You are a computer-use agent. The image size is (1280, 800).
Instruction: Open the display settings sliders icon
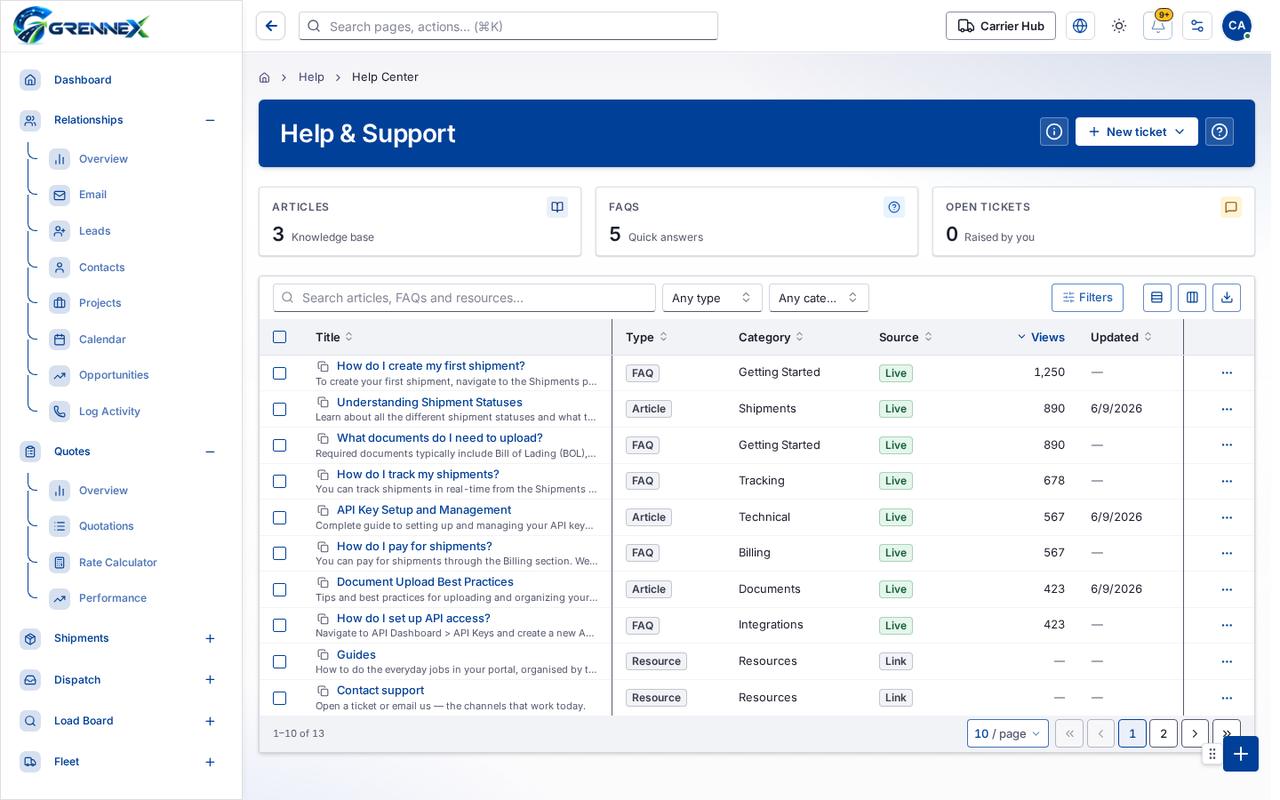point(1197,26)
